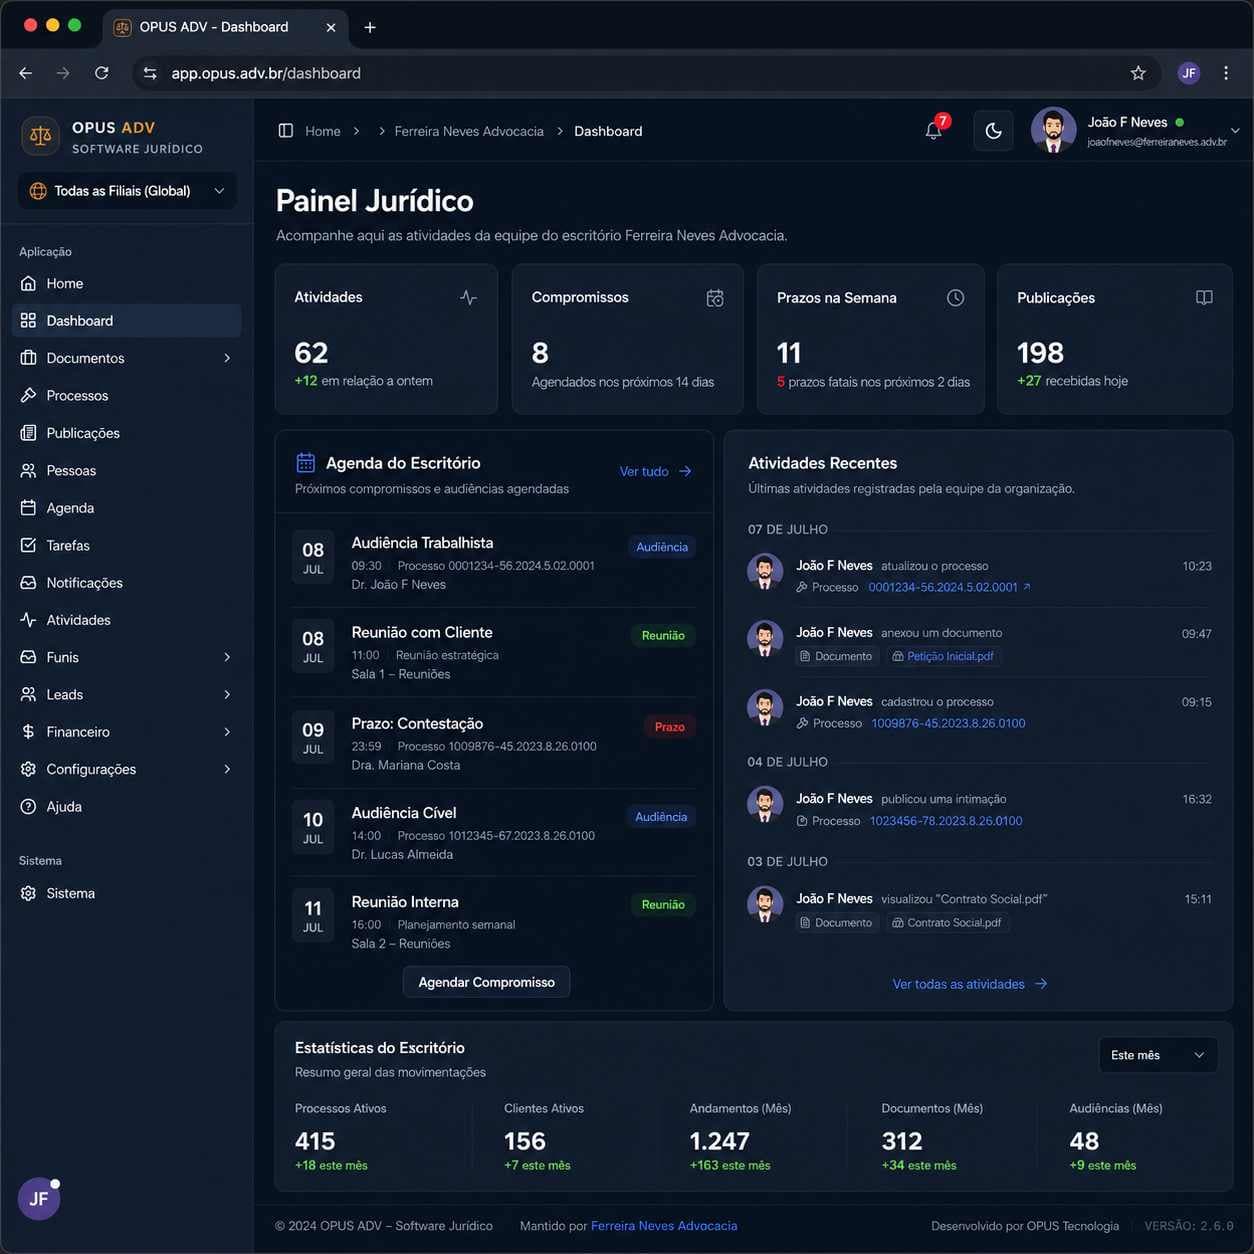
Task: Expand the Documentos sidebar chevron
Action: pyautogui.click(x=227, y=358)
